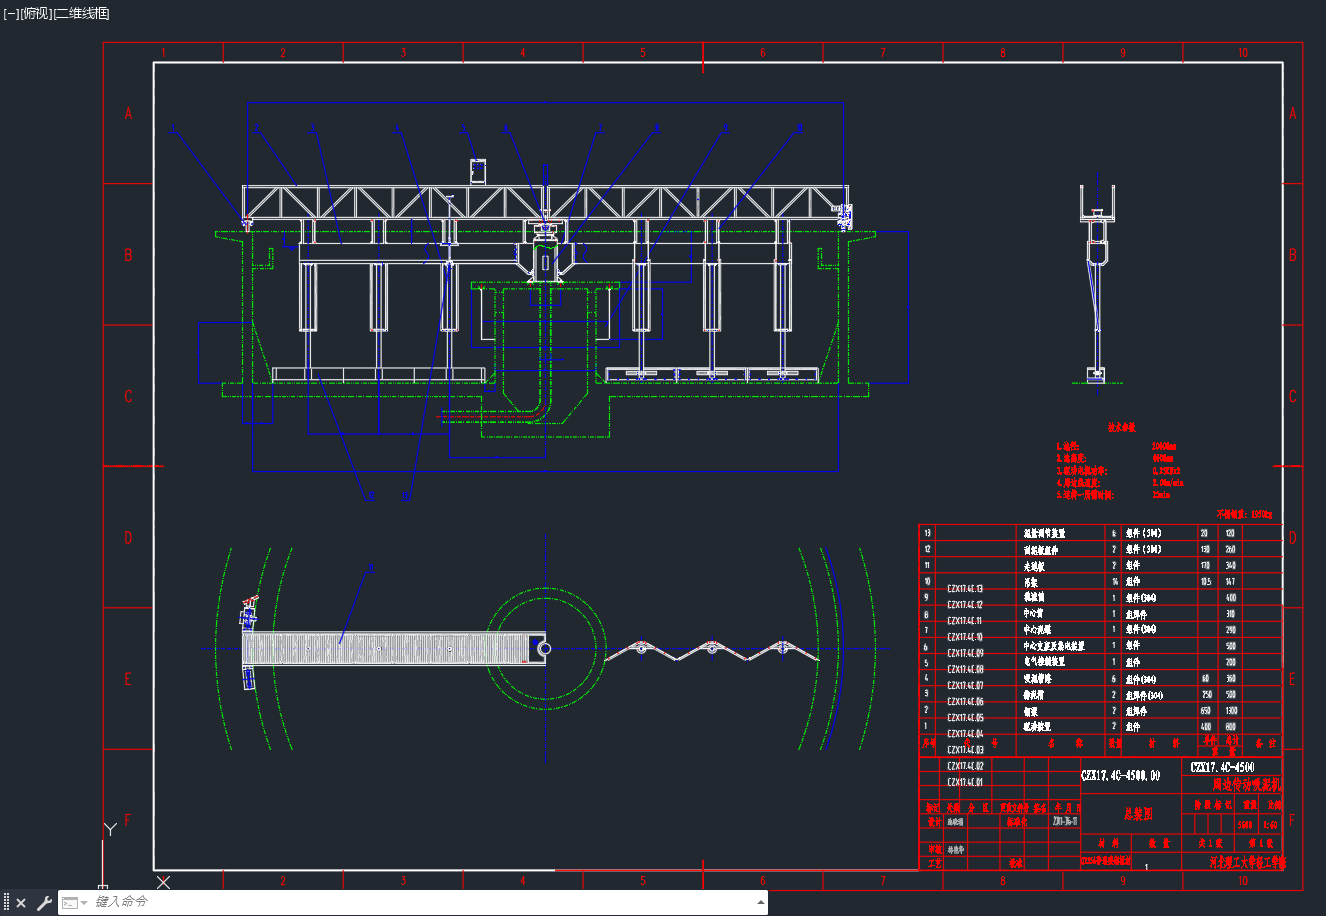Select the 吊架 part name cell
Screen dimensions: 1326x916
(x=1031, y=581)
